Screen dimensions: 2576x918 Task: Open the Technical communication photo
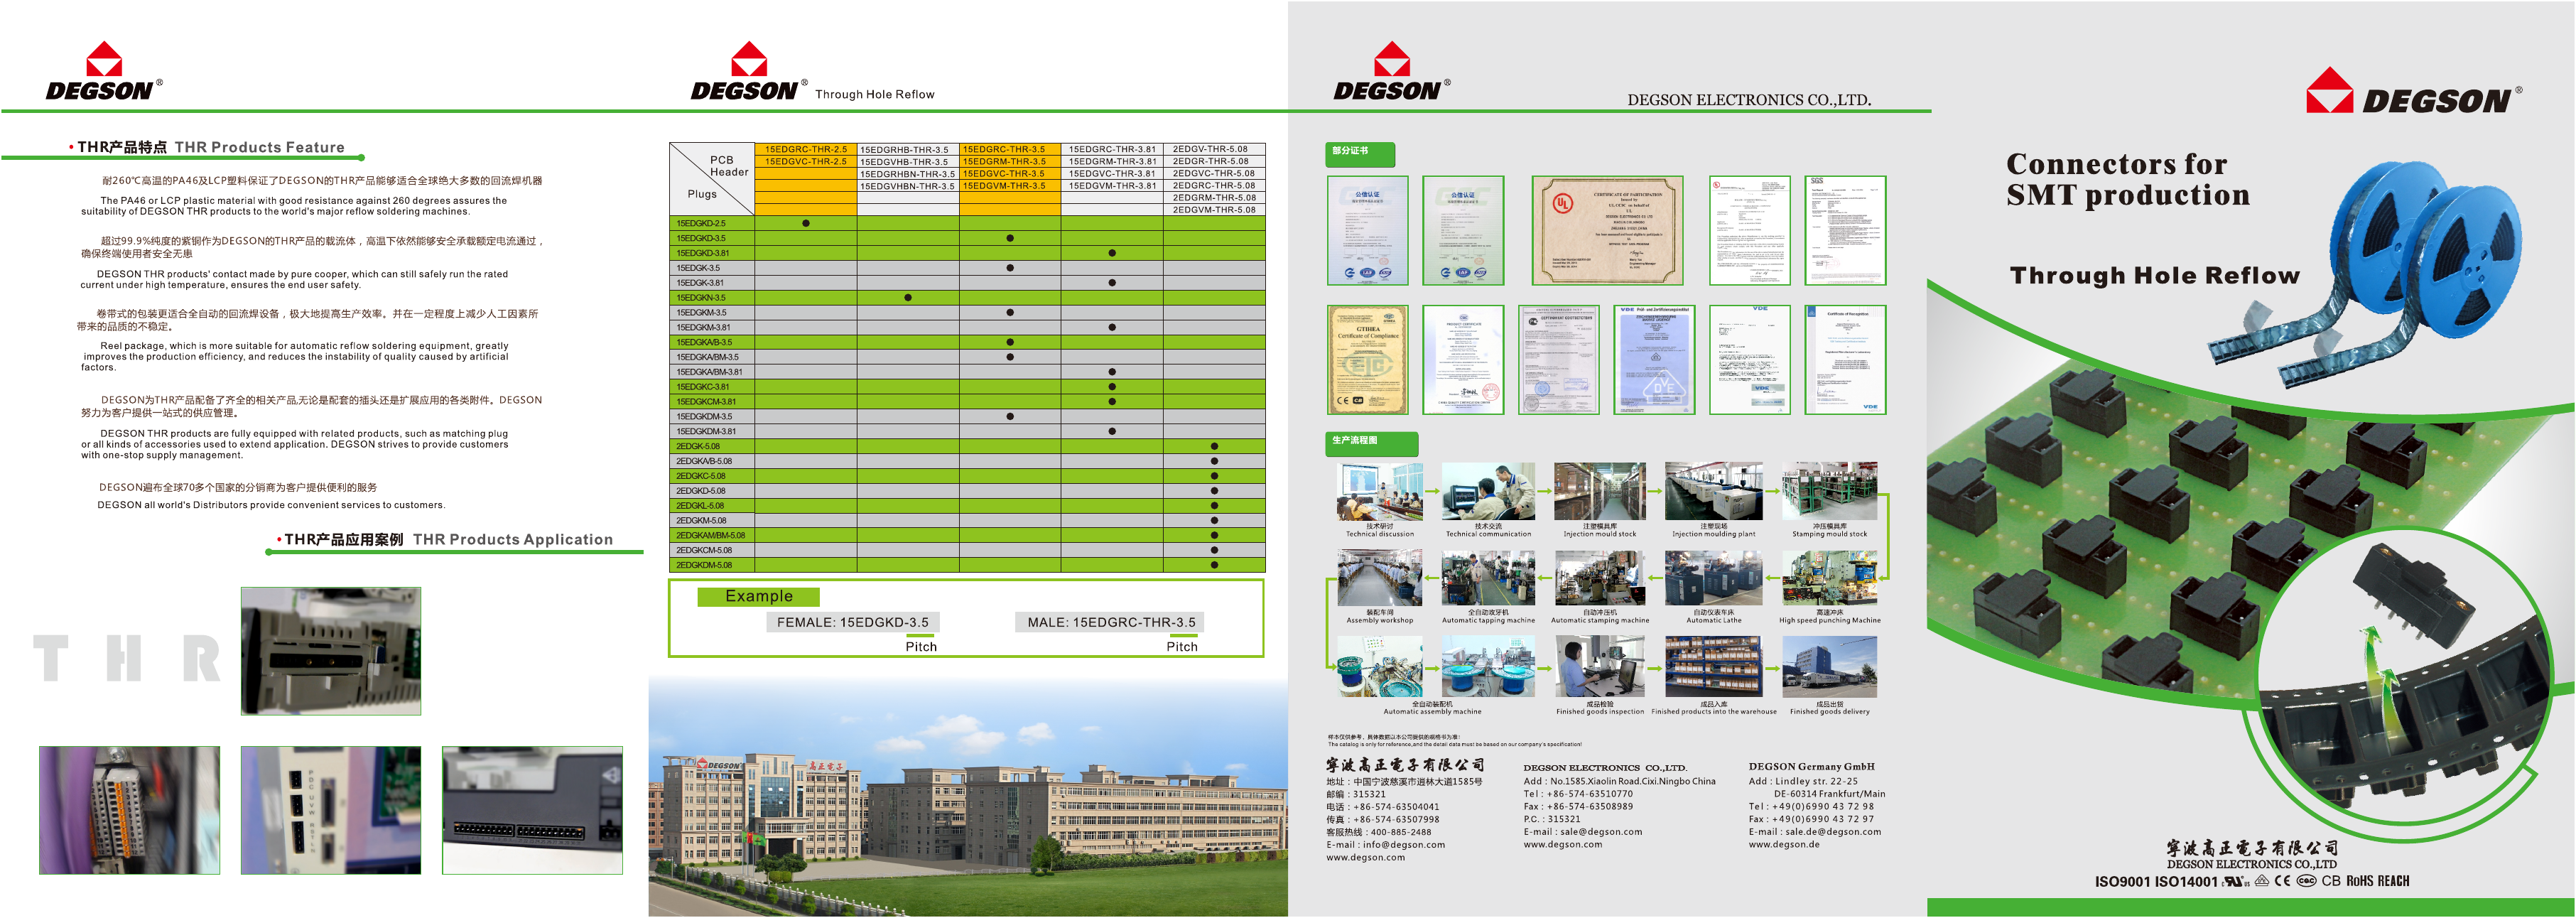pos(1488,491)
